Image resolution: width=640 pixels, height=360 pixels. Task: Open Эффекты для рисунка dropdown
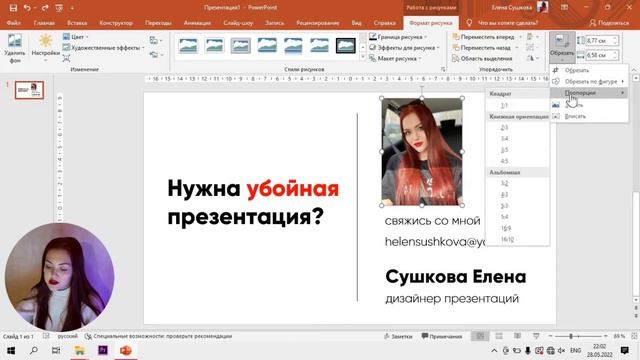404,48
